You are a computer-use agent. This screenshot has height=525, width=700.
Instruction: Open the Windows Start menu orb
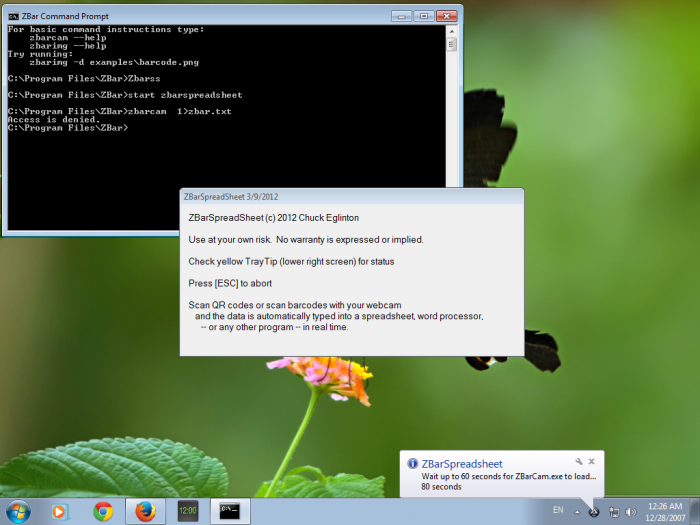click(18, 512)
